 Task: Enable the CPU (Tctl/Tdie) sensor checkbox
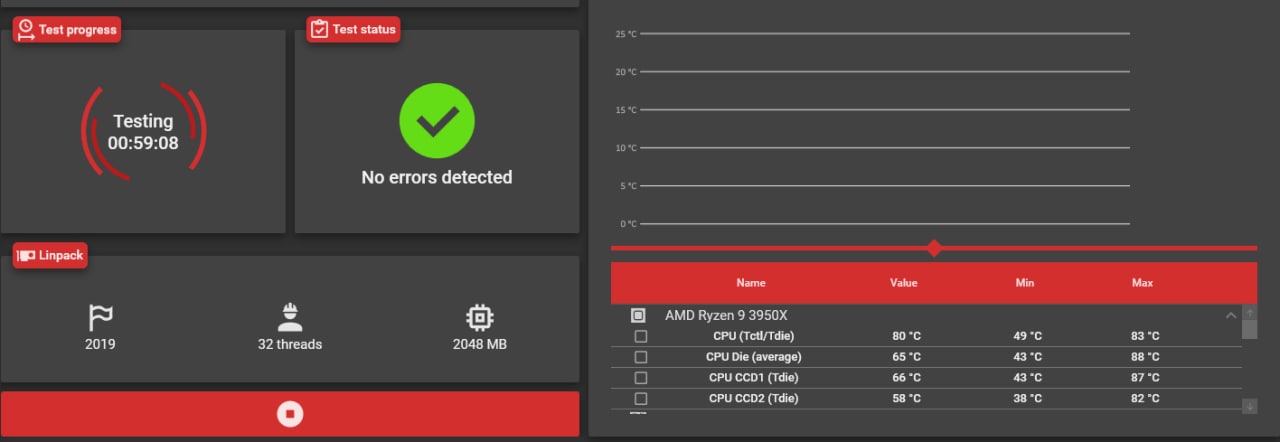click(641, 336)
